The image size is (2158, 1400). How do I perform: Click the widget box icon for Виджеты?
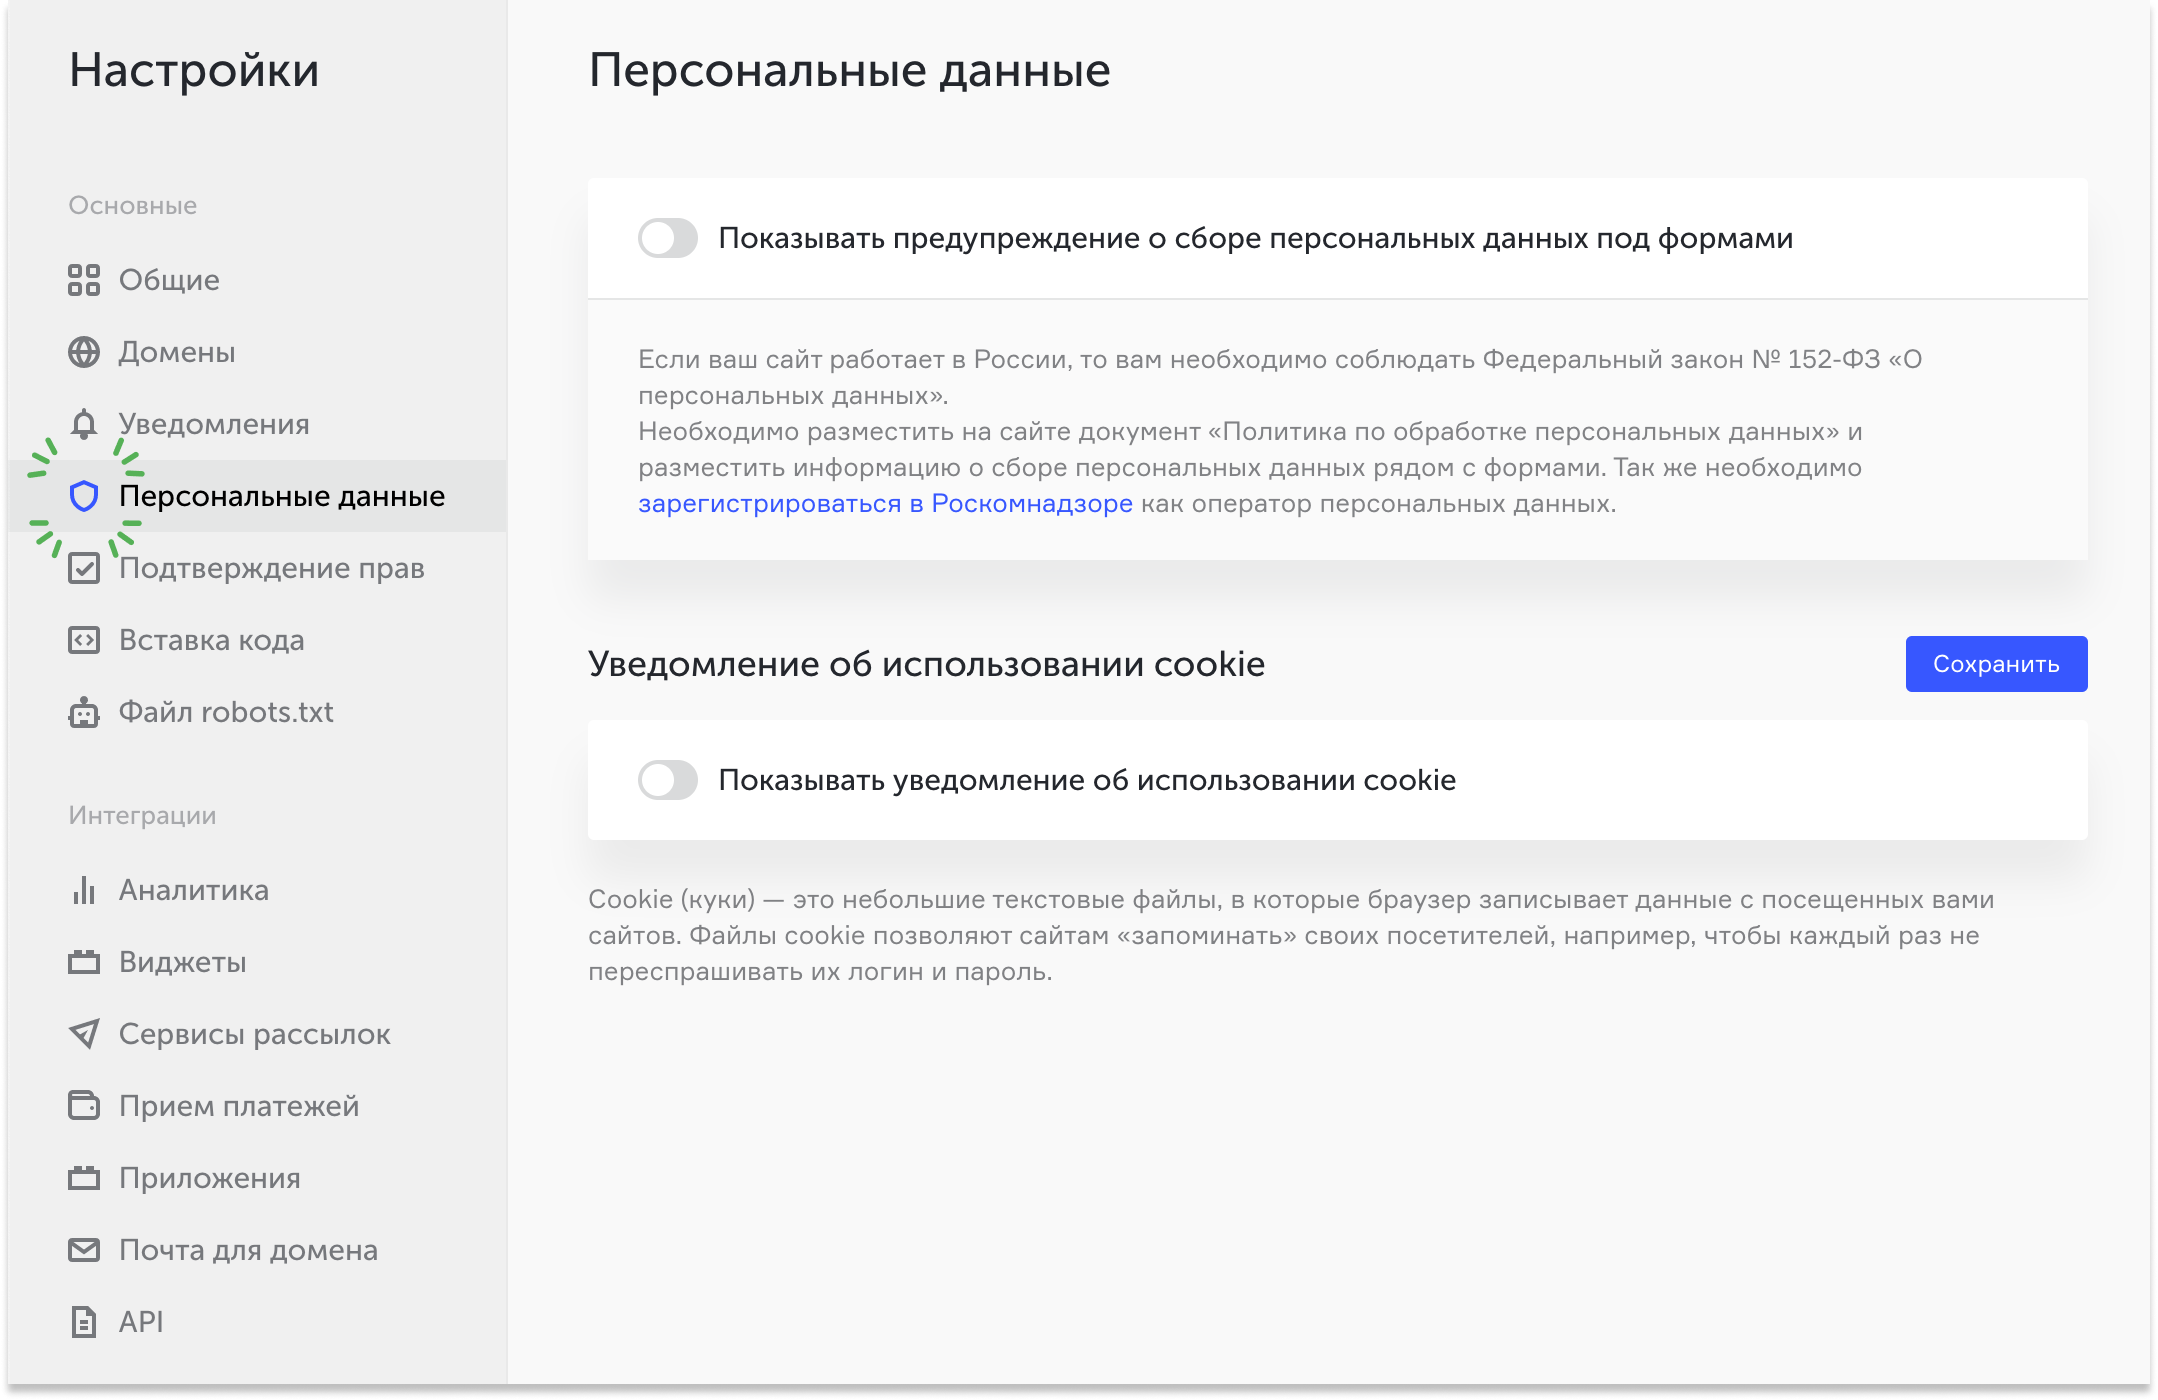point(84,962)
